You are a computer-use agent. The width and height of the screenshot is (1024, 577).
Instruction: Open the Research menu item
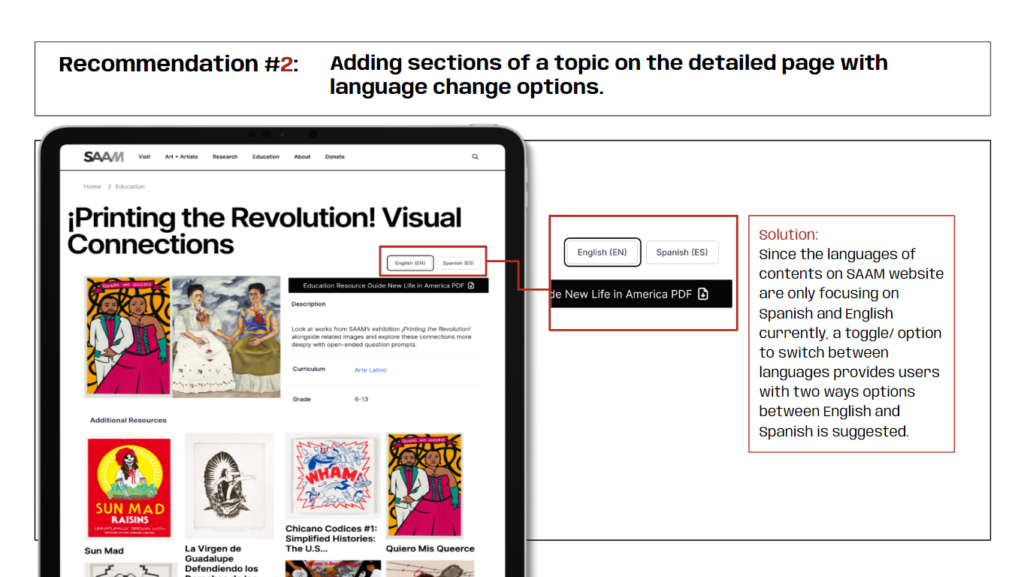point(225,157)
